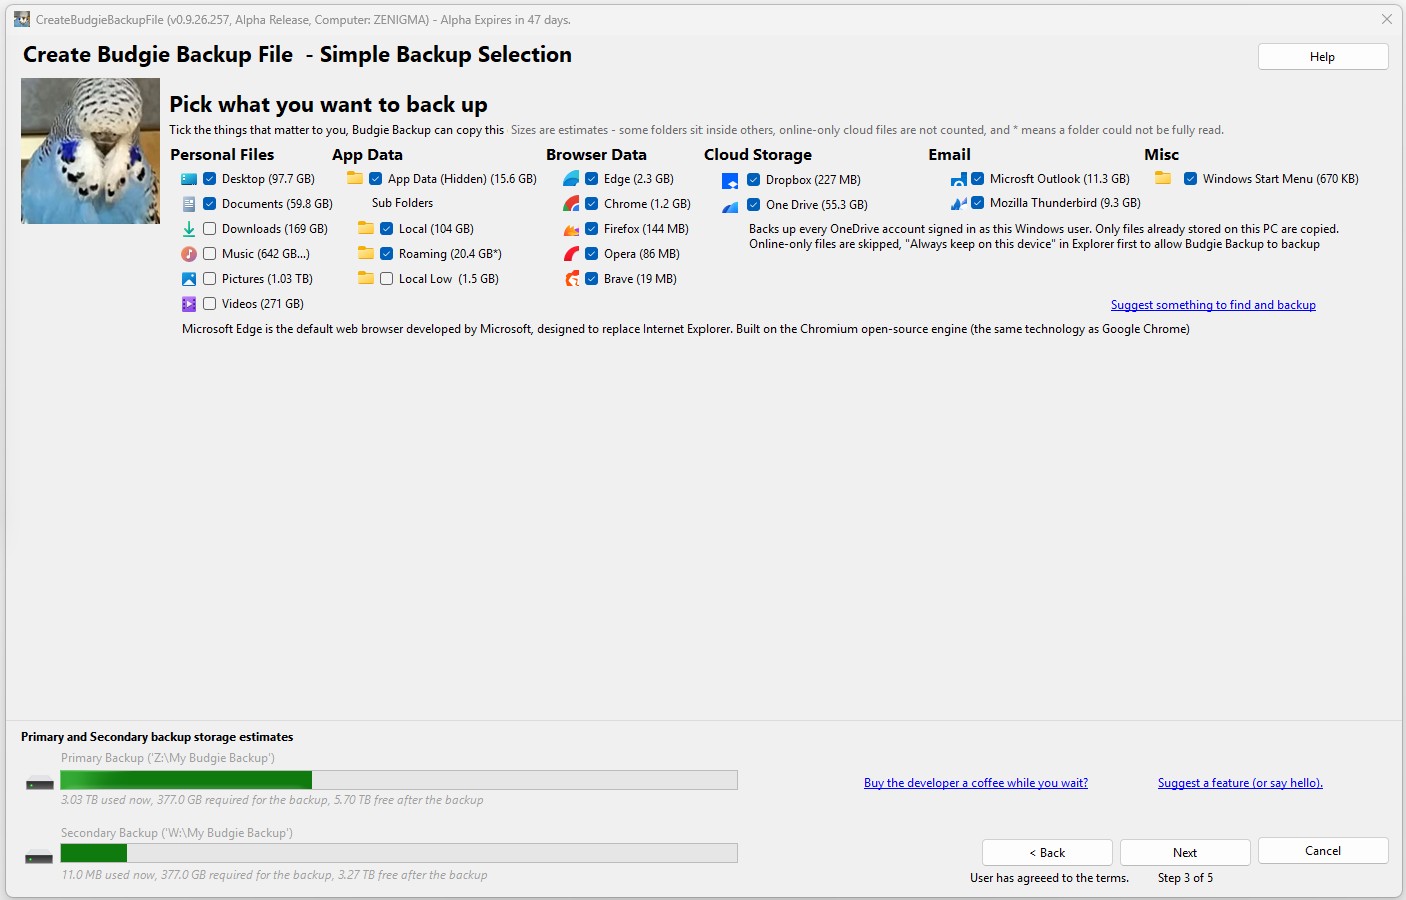1406x900 pixels.
Task: Click the Microsoft Outlook icon
Action: click(x=958, y=179)
